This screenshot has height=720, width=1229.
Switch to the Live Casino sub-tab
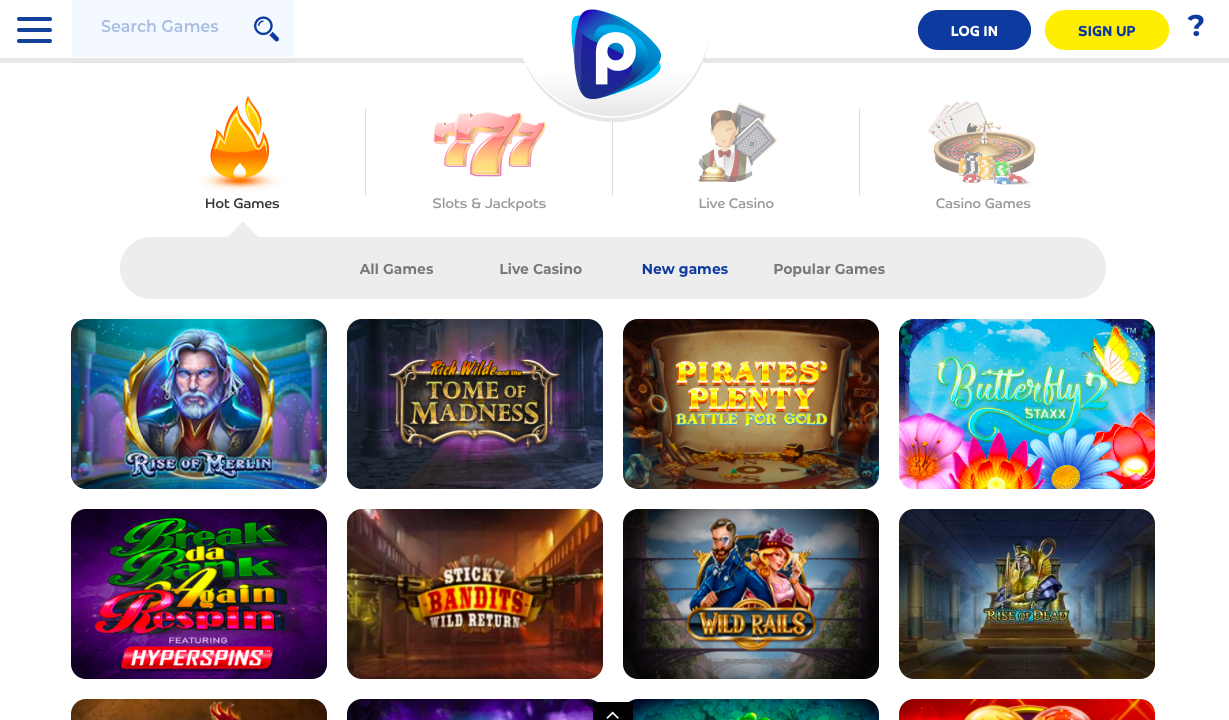tap(540, 269)
